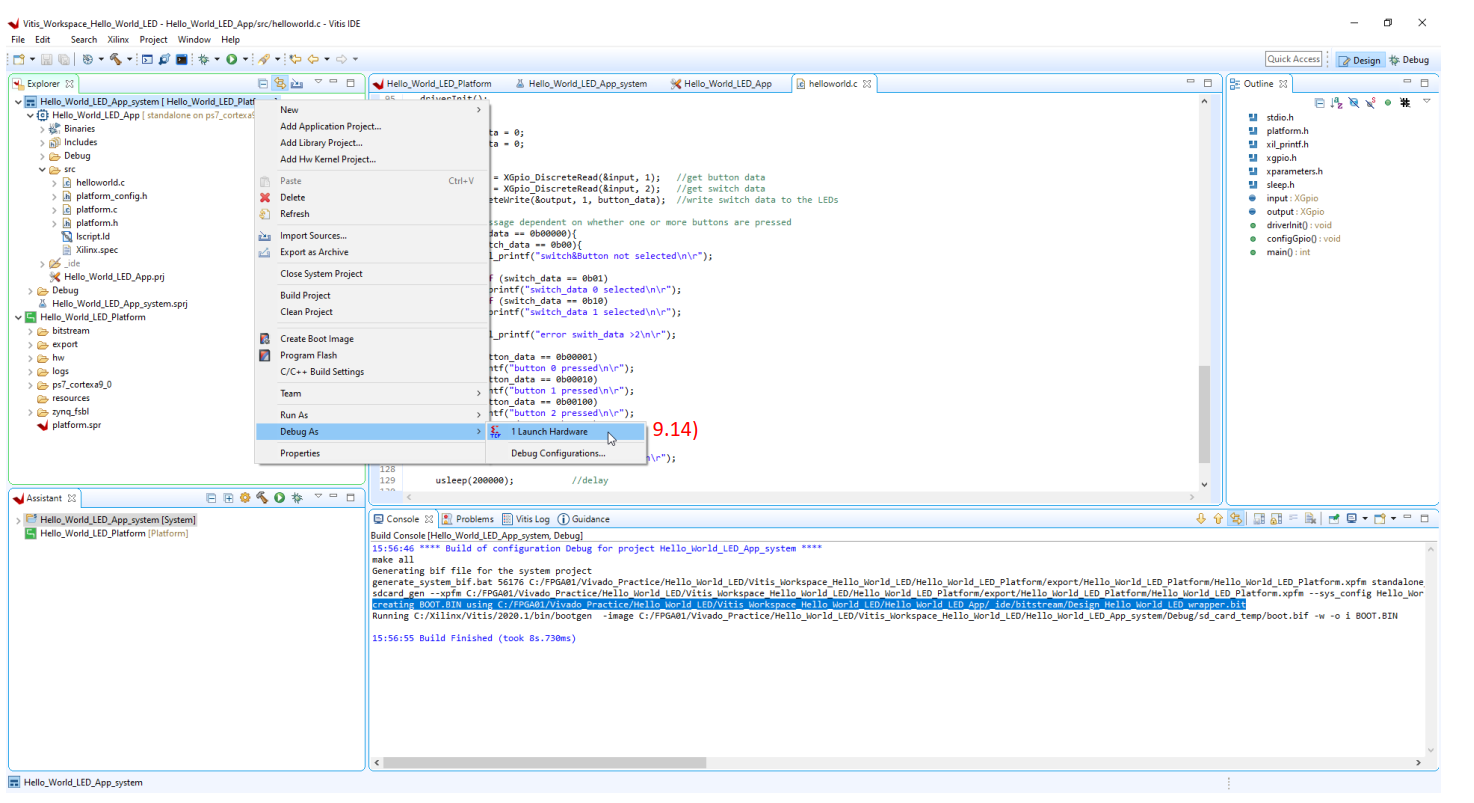Open Outline panel view menu triangle
The height and width of the screenshot is (803, 1474).
point(1427,100)
